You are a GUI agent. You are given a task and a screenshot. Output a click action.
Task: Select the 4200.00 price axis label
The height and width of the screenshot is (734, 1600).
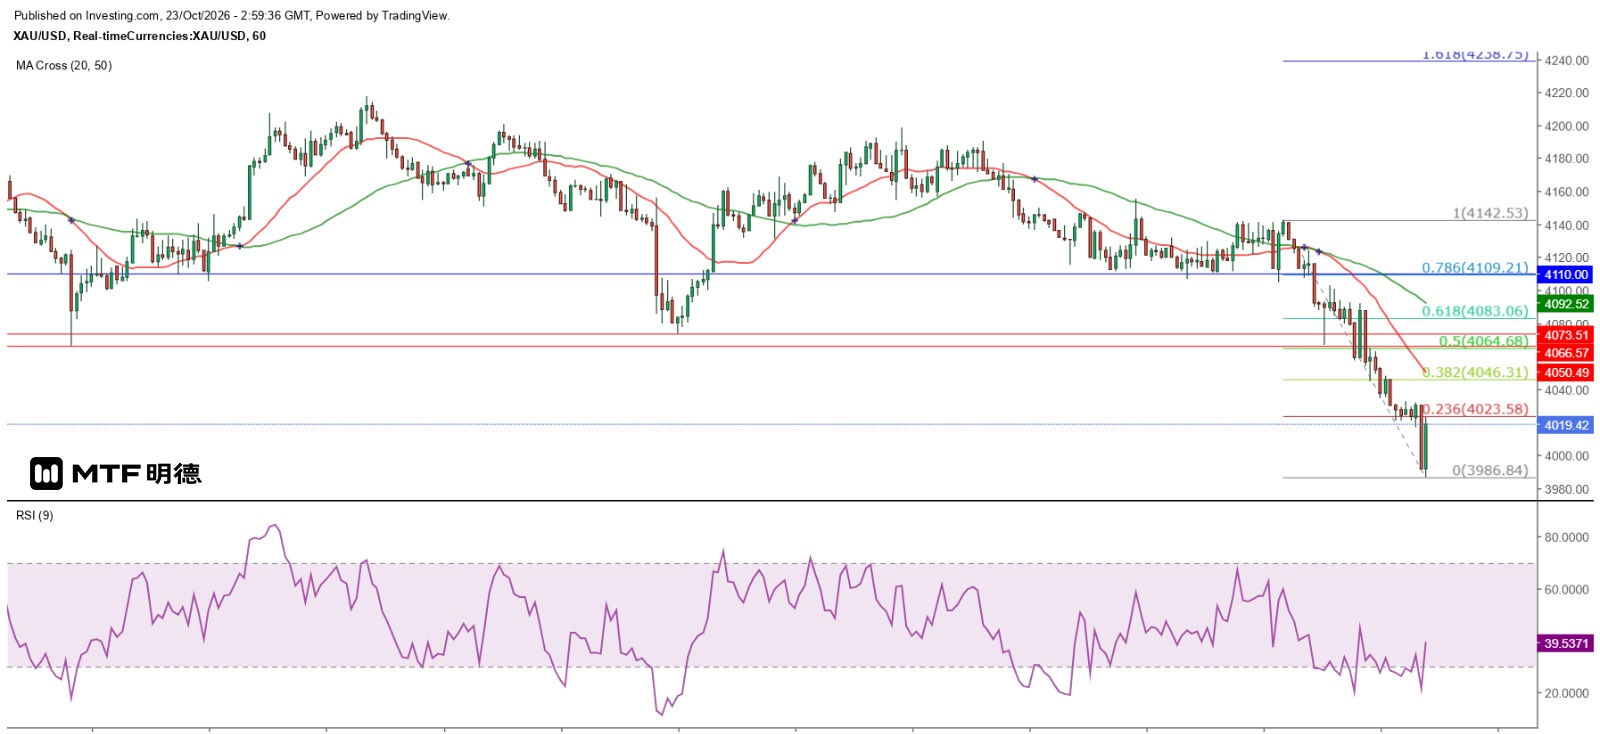pos(1567,126)
